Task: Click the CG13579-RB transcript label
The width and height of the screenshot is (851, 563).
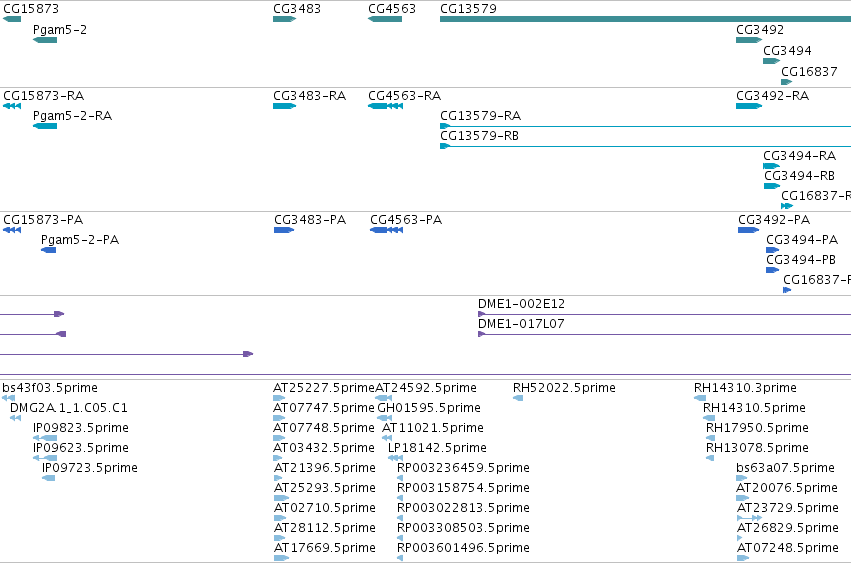Action: click(x=479, y=136)
